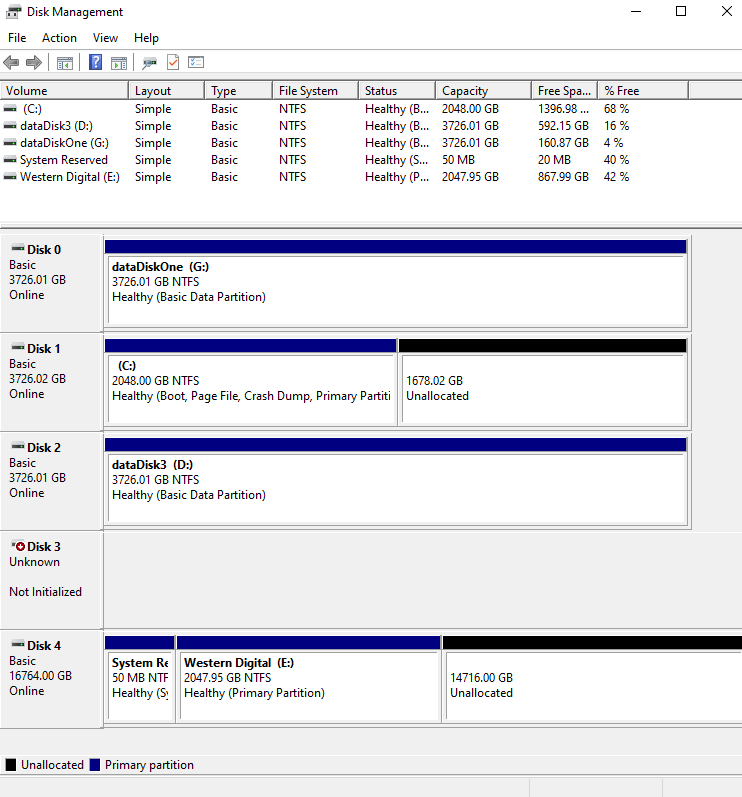Select the Western Digital (E:) partition block
Viewport: 742px width, 797px height.
(x=308, y=679)
